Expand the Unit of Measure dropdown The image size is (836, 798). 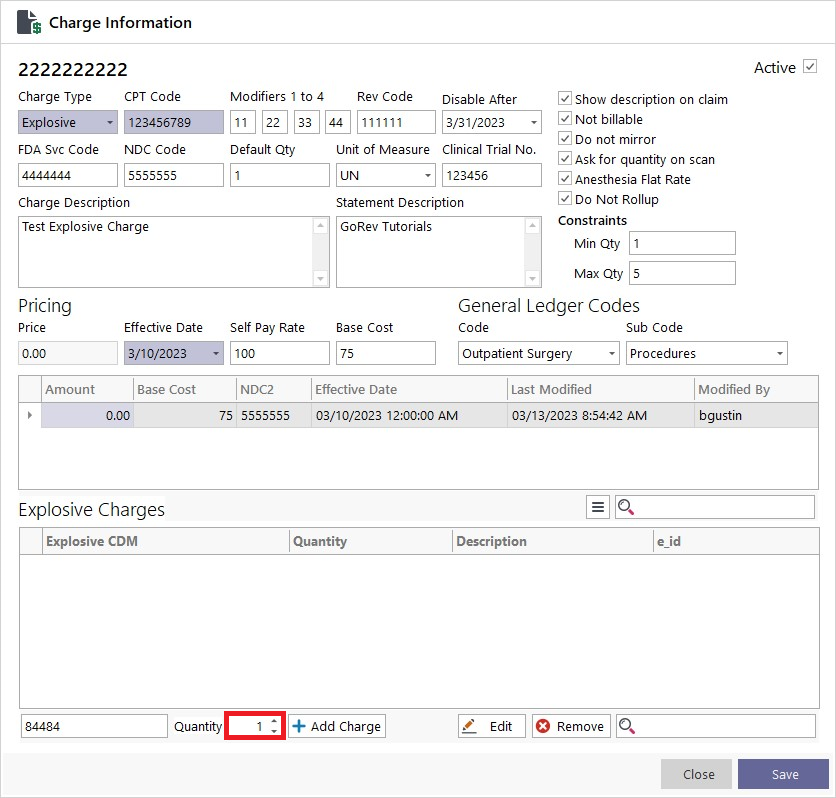(427, 175)
